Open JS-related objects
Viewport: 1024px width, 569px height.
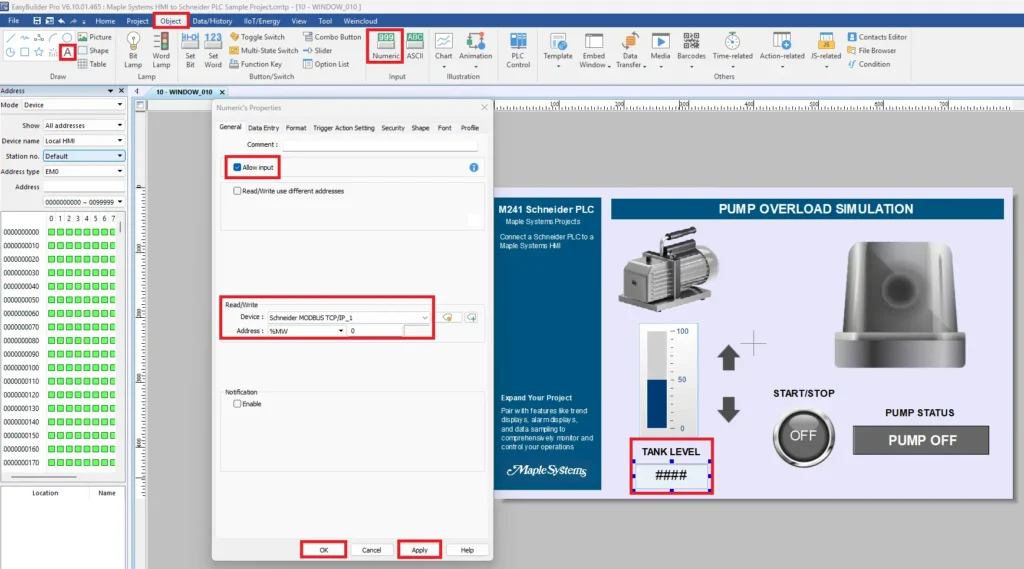[825, 50]
